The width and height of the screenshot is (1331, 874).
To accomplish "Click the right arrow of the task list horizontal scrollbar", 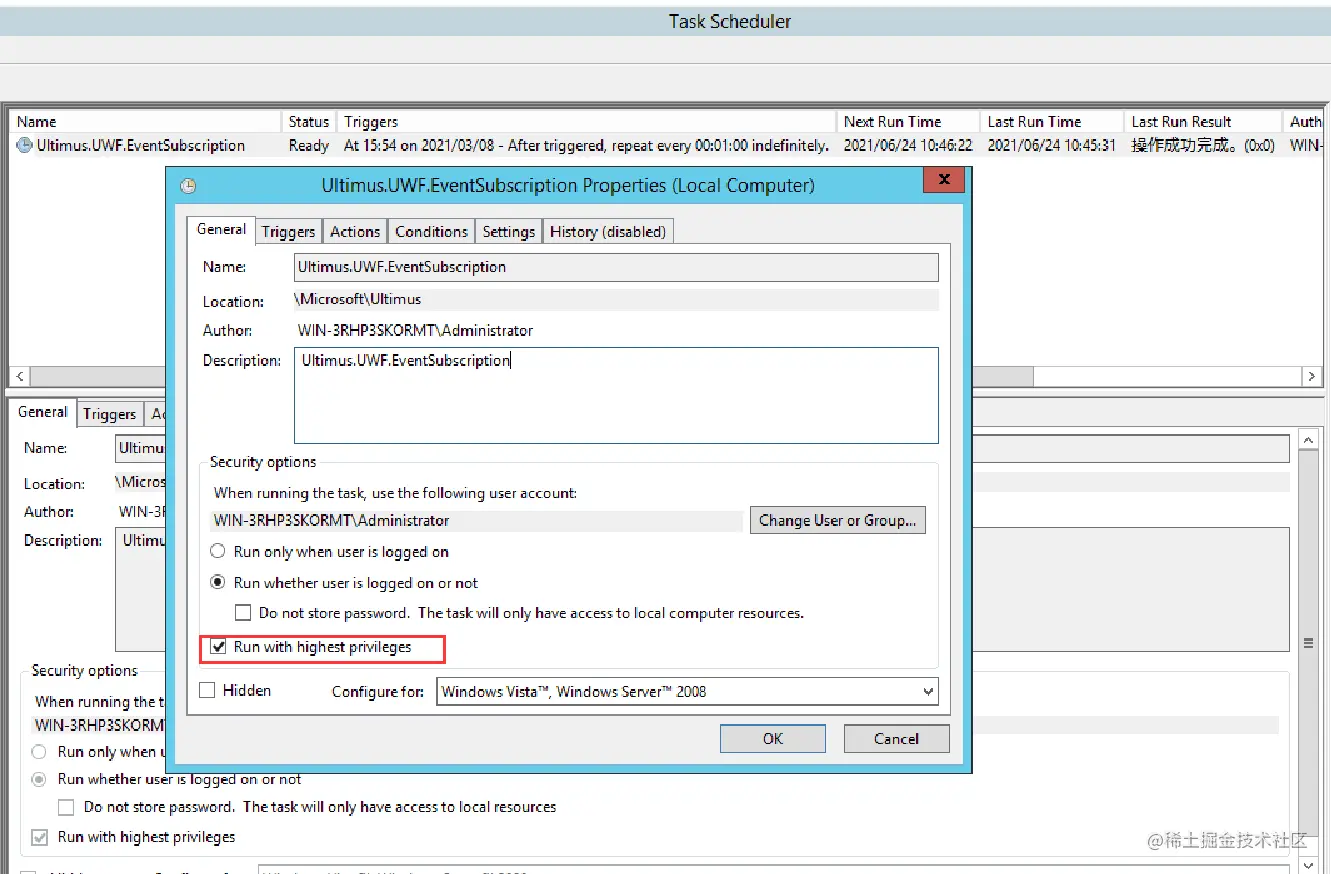I will (x=1311, y=376).
